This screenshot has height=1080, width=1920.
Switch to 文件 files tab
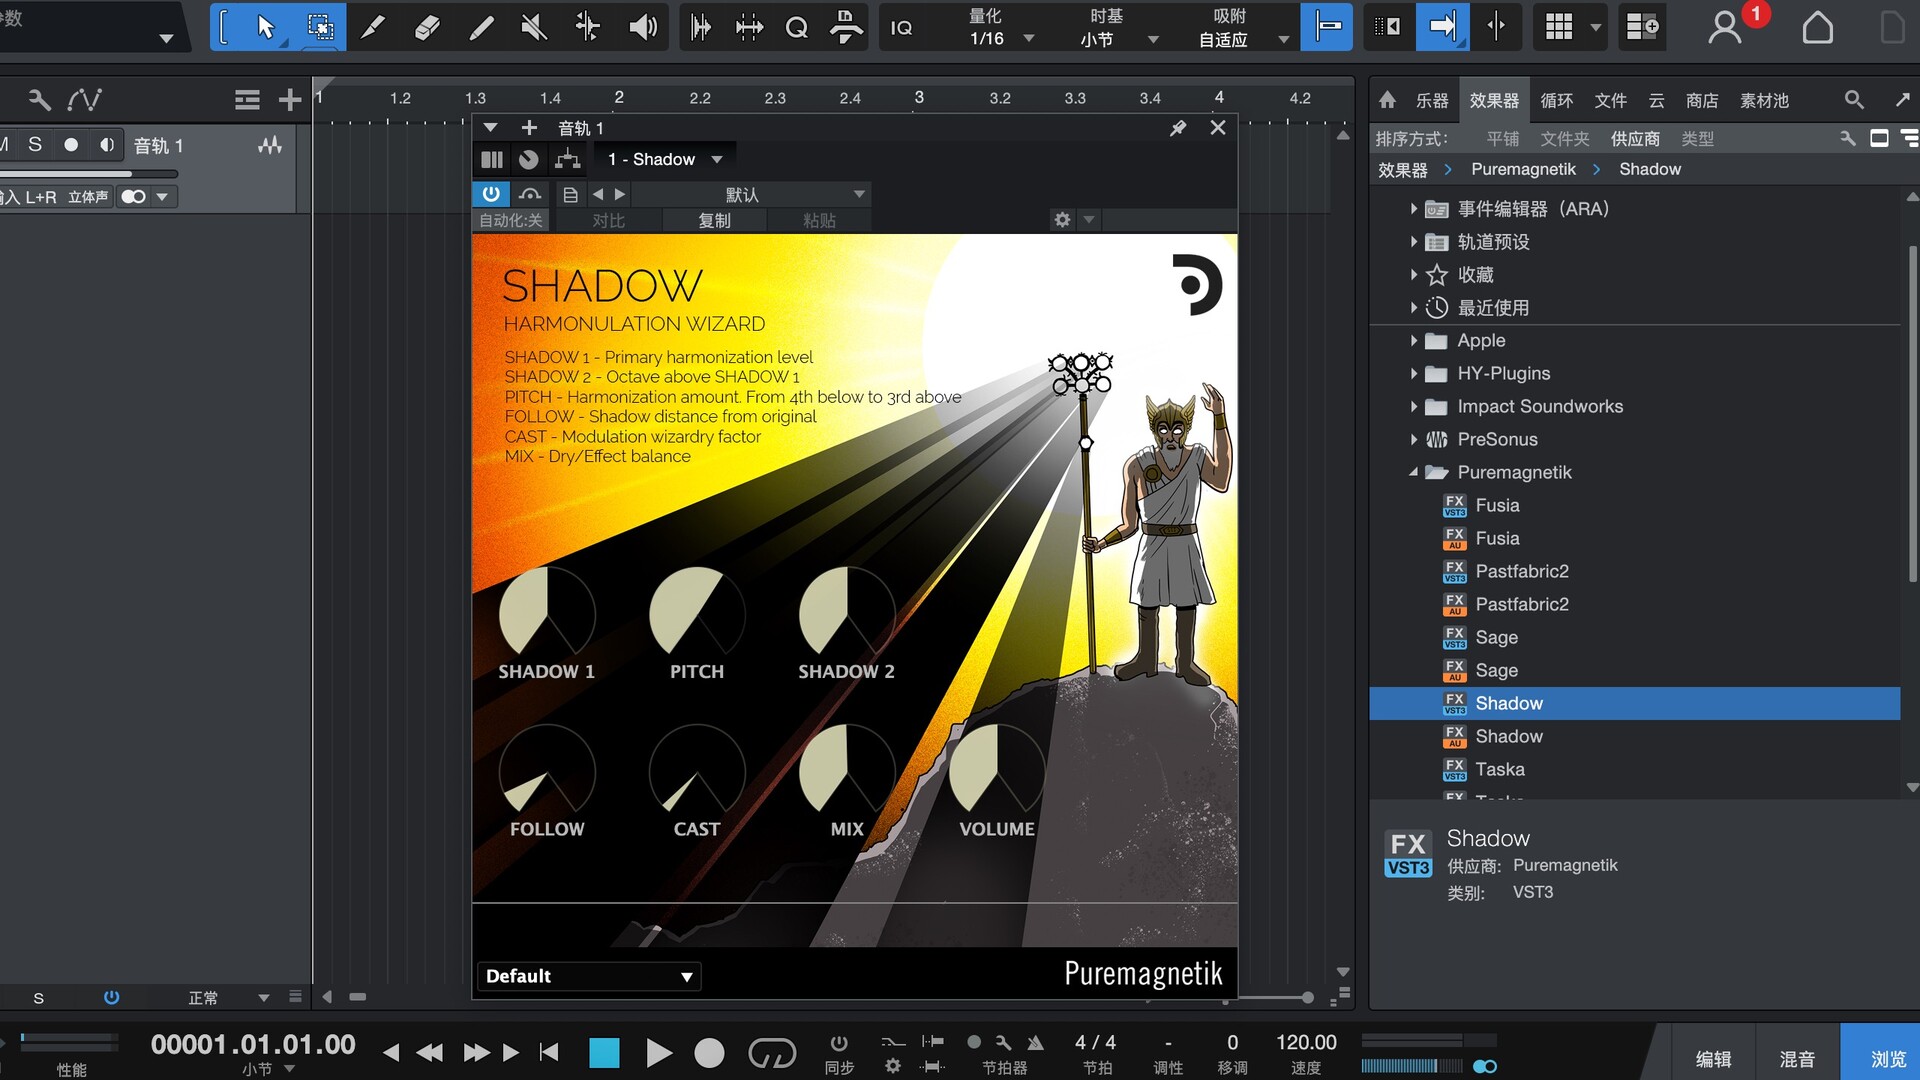pyautogui.click(x=1610, y=100)
